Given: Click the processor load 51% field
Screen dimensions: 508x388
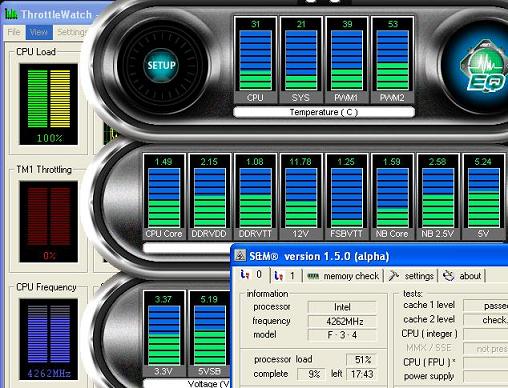Looking at the screenshot, I should point(361,360).
